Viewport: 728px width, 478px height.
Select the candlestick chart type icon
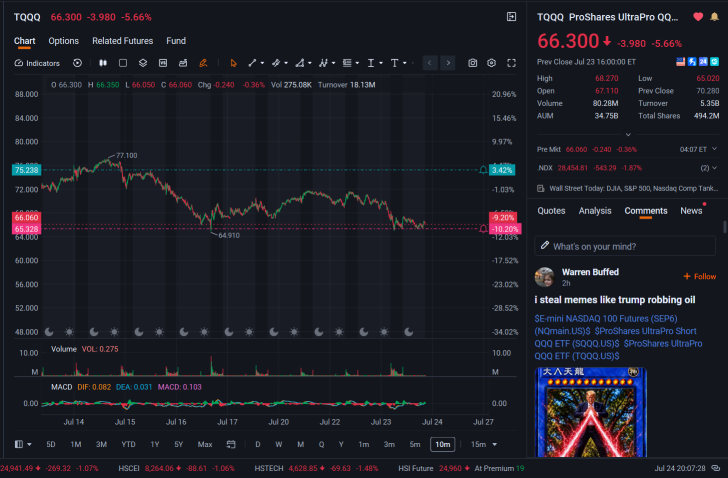tap(103, 63)
